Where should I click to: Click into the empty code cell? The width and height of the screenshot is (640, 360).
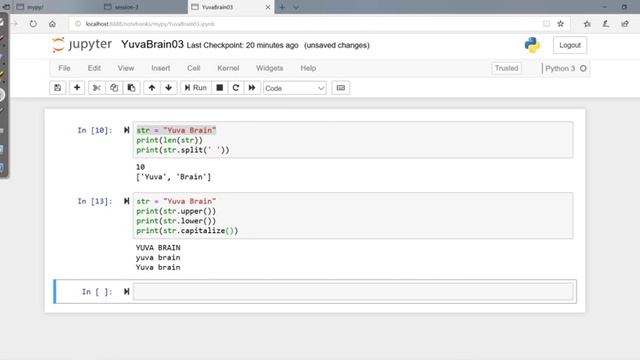[353, 292]
